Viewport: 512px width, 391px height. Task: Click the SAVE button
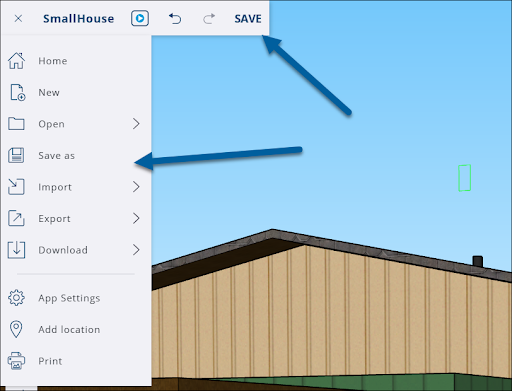[248, 19]
